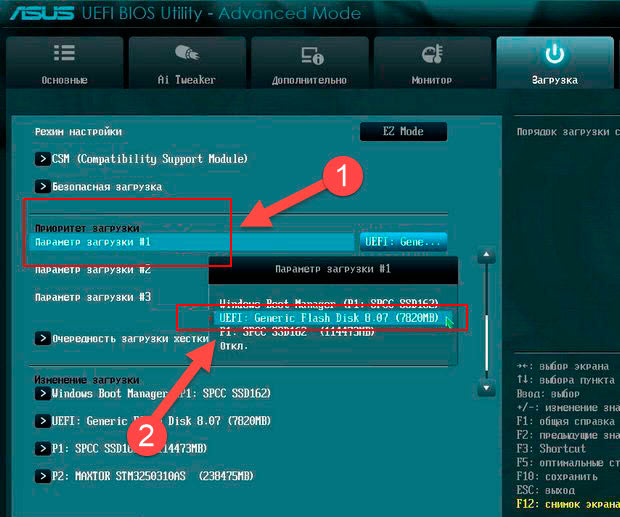Select Параметр загрузки #3 row
Viewport: 620px width, 517px height.
pos(93,297)
